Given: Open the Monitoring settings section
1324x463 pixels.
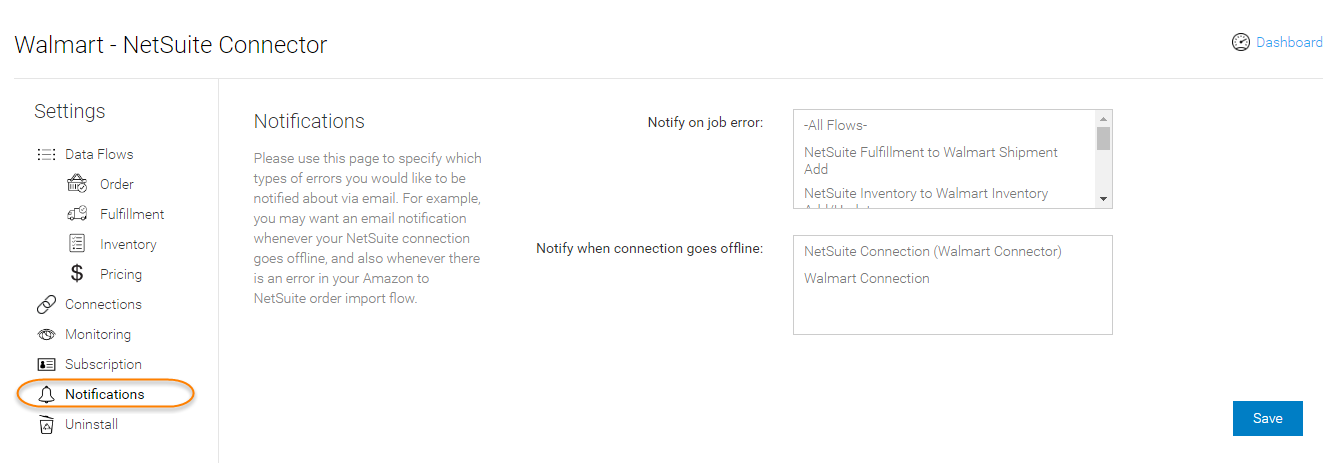Looking at the screenshot, I should pyautogui.click(x=98, y=334).
